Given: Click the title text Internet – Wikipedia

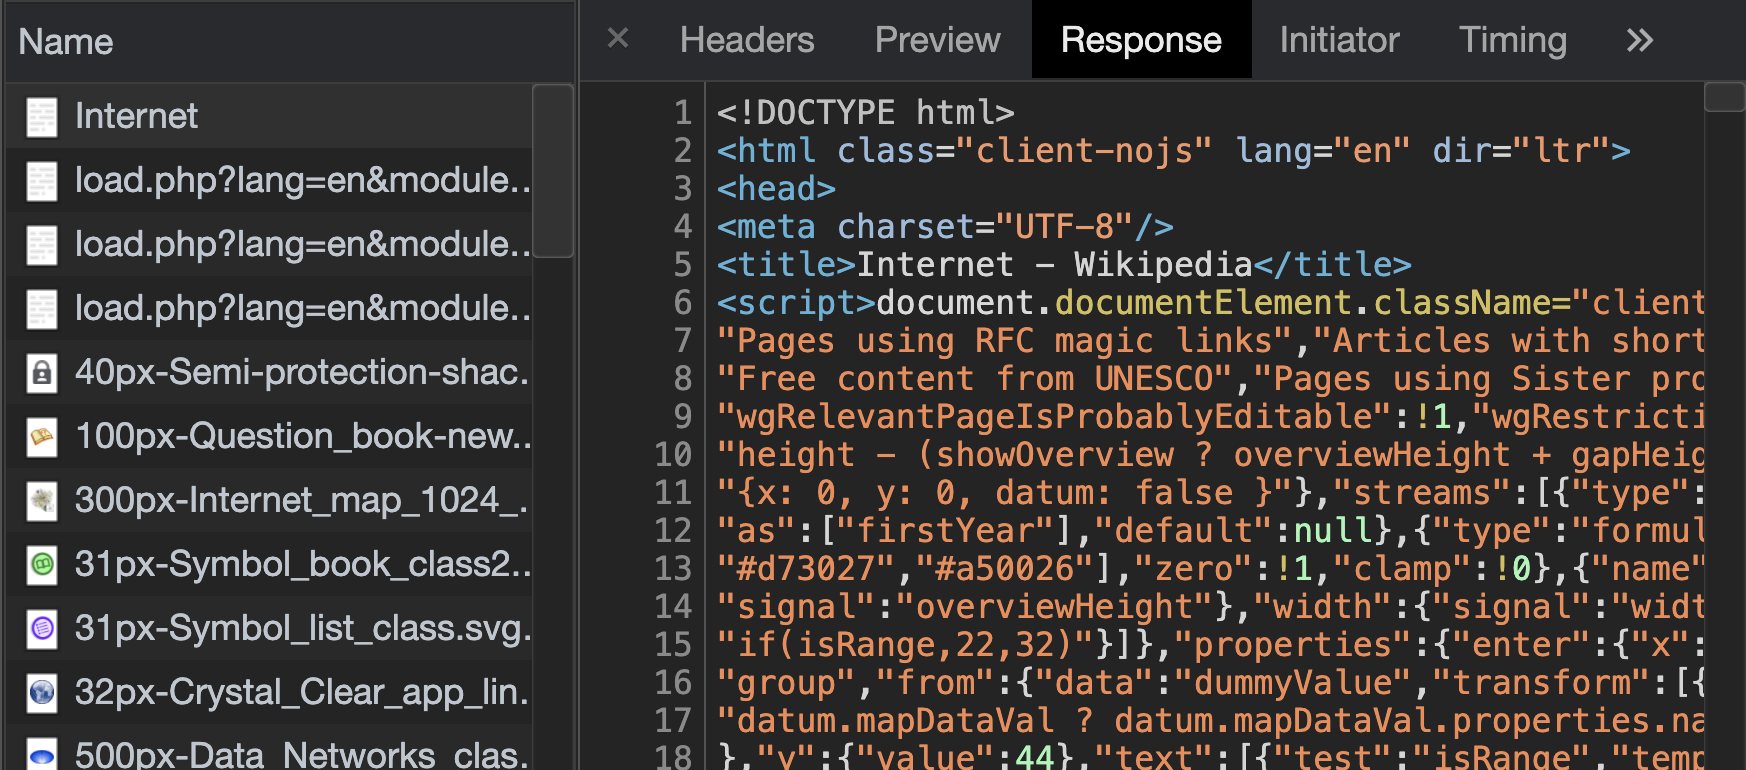Looking at the screenshot, I should pos(1055,264).
